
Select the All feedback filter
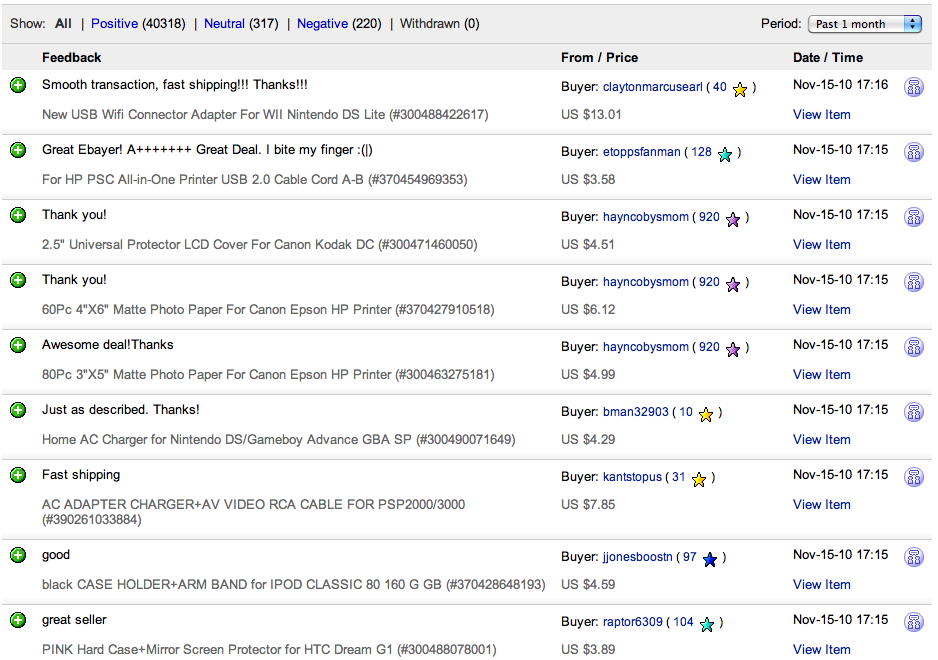pos(63,23)
